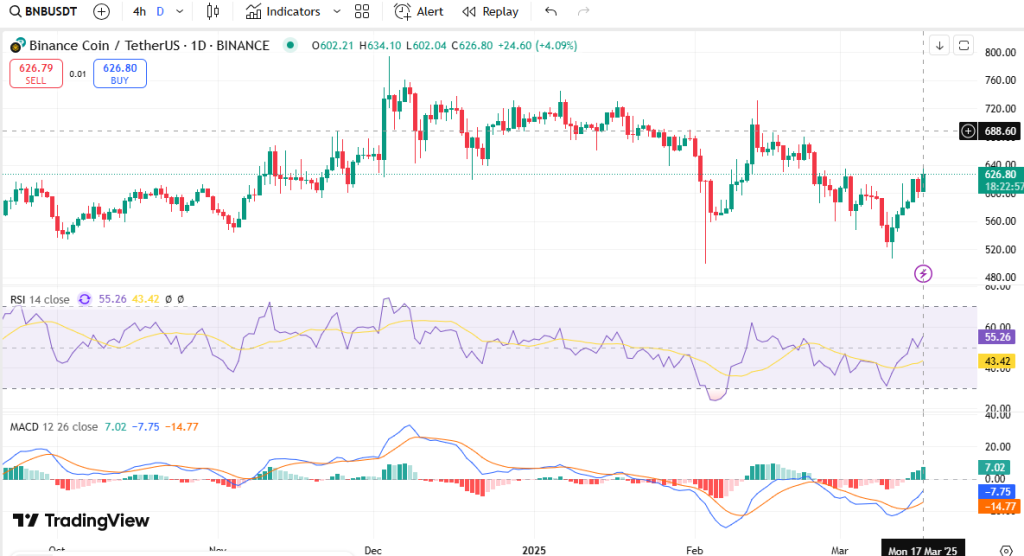Expand the timeframe dropdown arrow
1024x556 pixels.
pos(180,11)
